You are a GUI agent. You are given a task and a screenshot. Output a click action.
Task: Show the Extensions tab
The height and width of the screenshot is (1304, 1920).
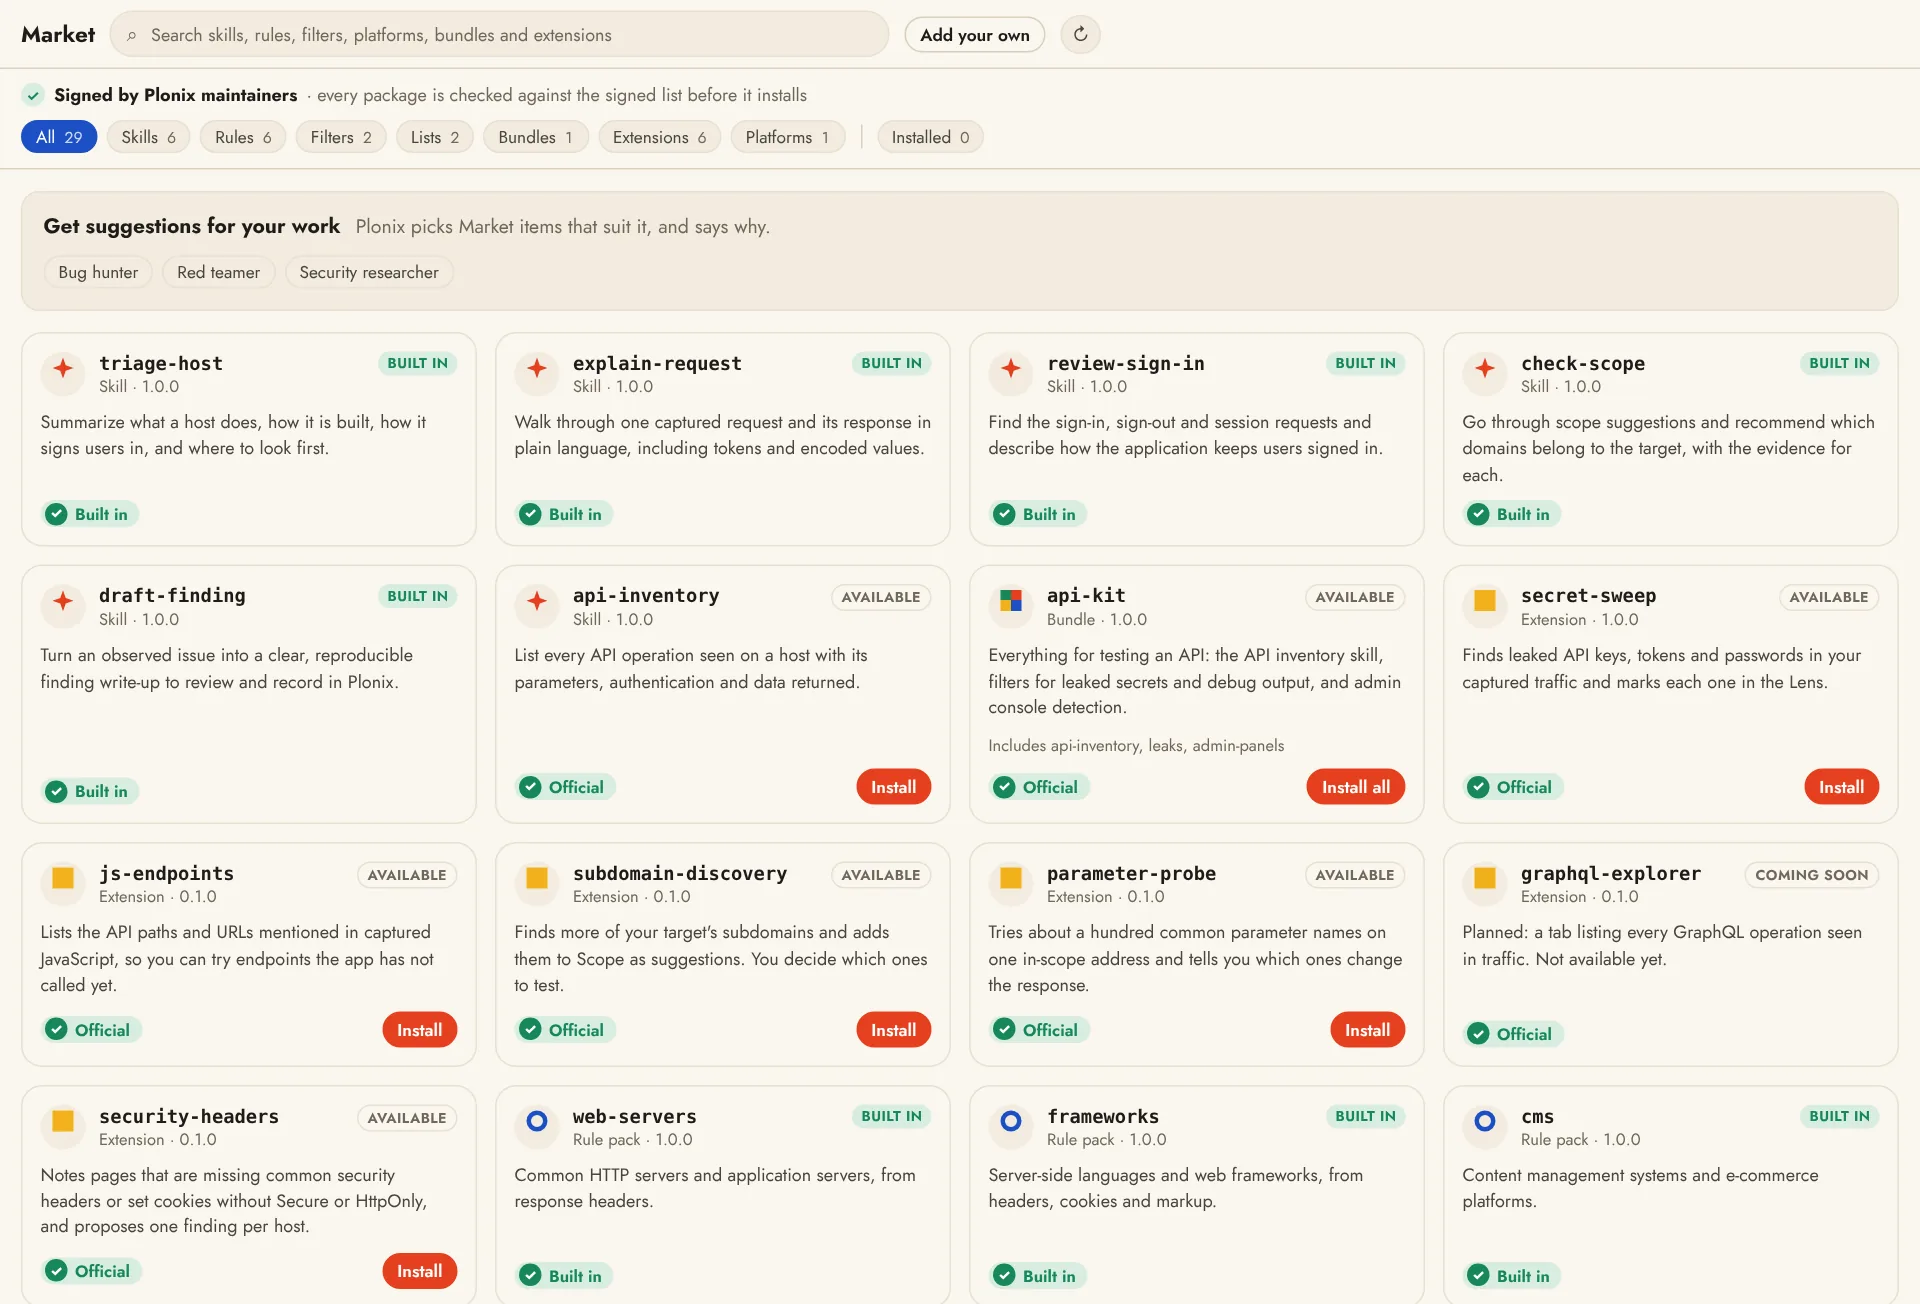pyautogui.click(x=659, y=137)
